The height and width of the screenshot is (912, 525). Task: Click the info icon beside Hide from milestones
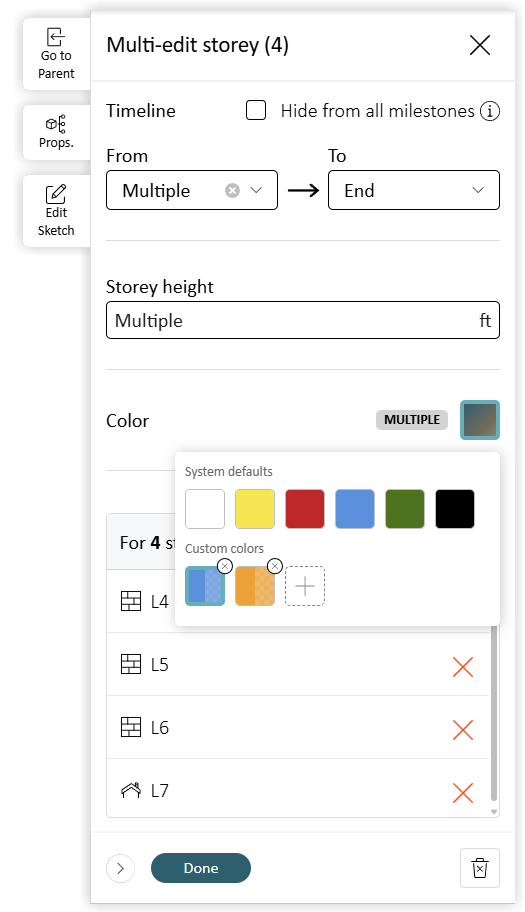coord(490,111)
